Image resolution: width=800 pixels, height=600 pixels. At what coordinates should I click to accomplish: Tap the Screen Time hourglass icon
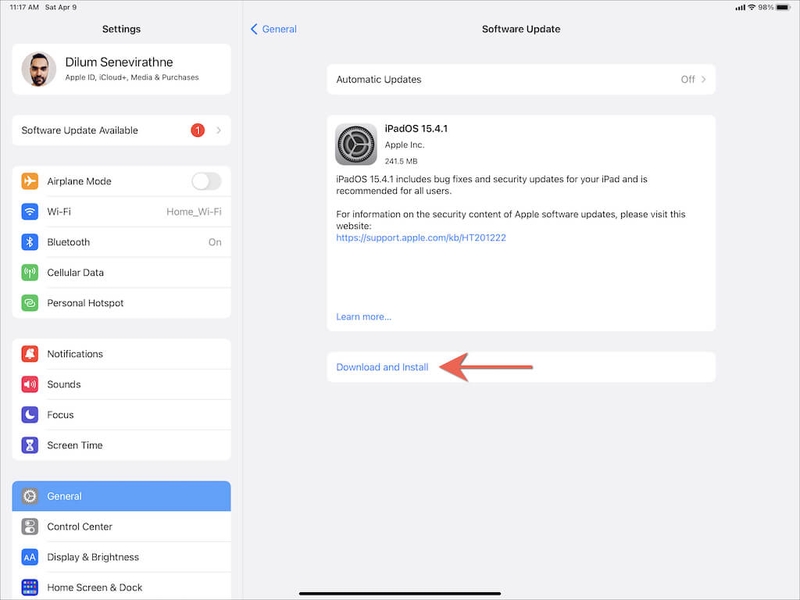30,445
